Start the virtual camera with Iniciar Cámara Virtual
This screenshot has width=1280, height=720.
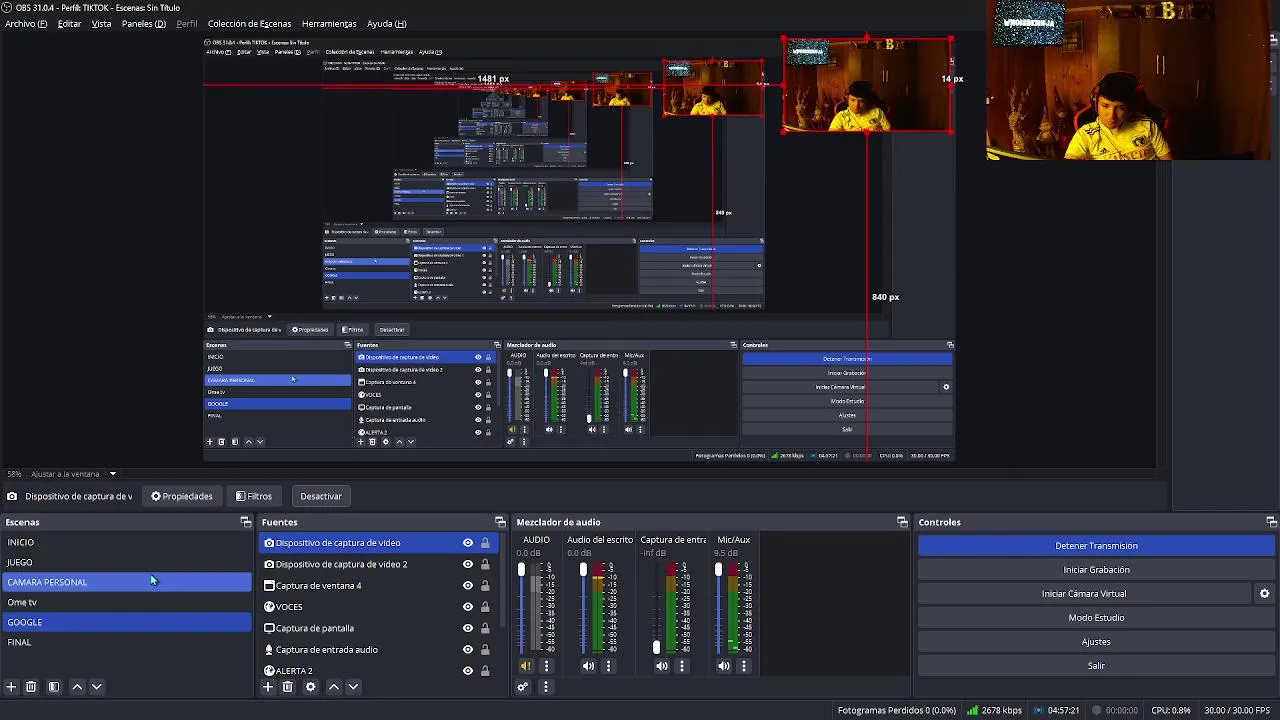click(1084, 594)
